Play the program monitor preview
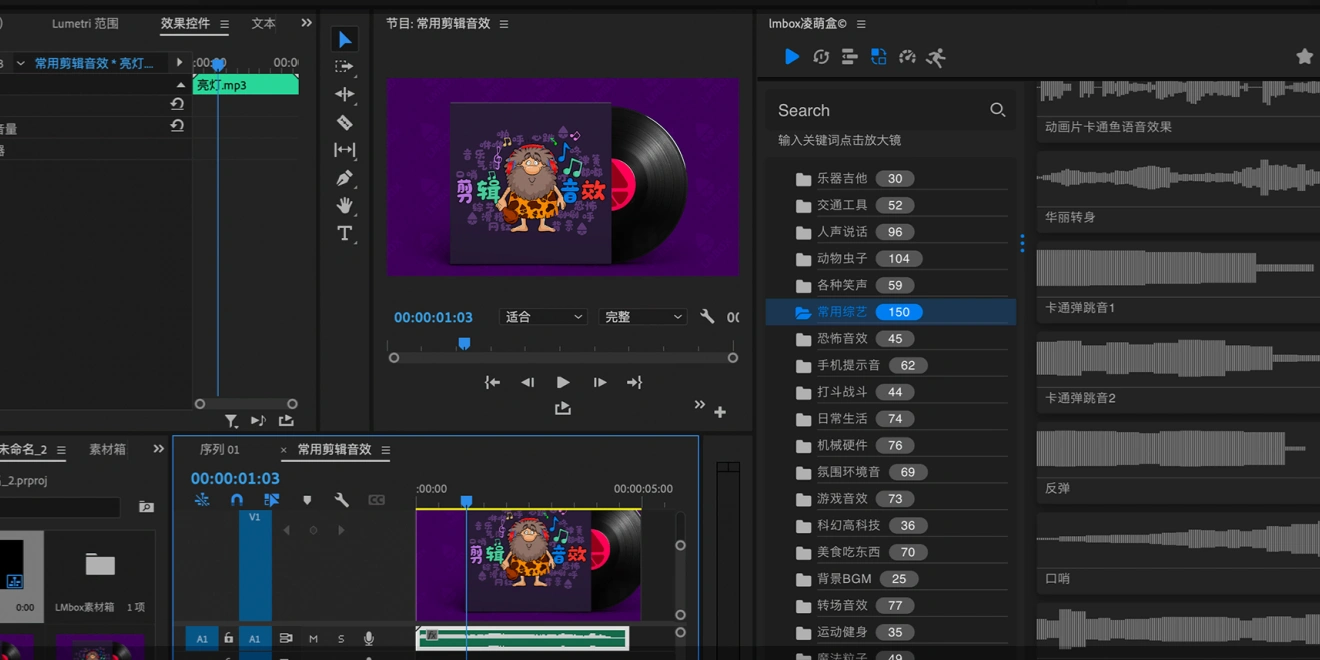1320x660 pixels. [x=563, y=382]
